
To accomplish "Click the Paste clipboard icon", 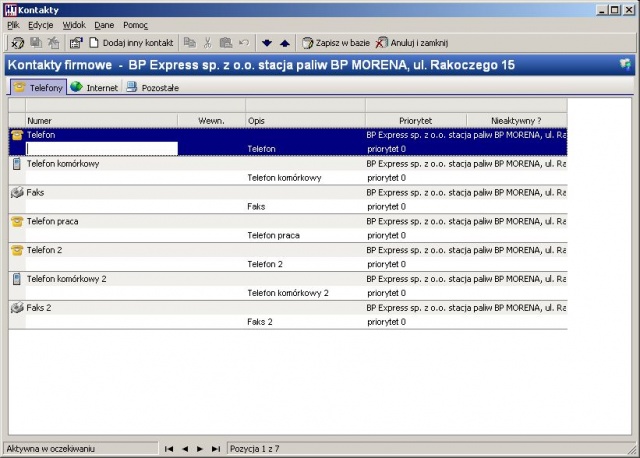I will (226, 42).
